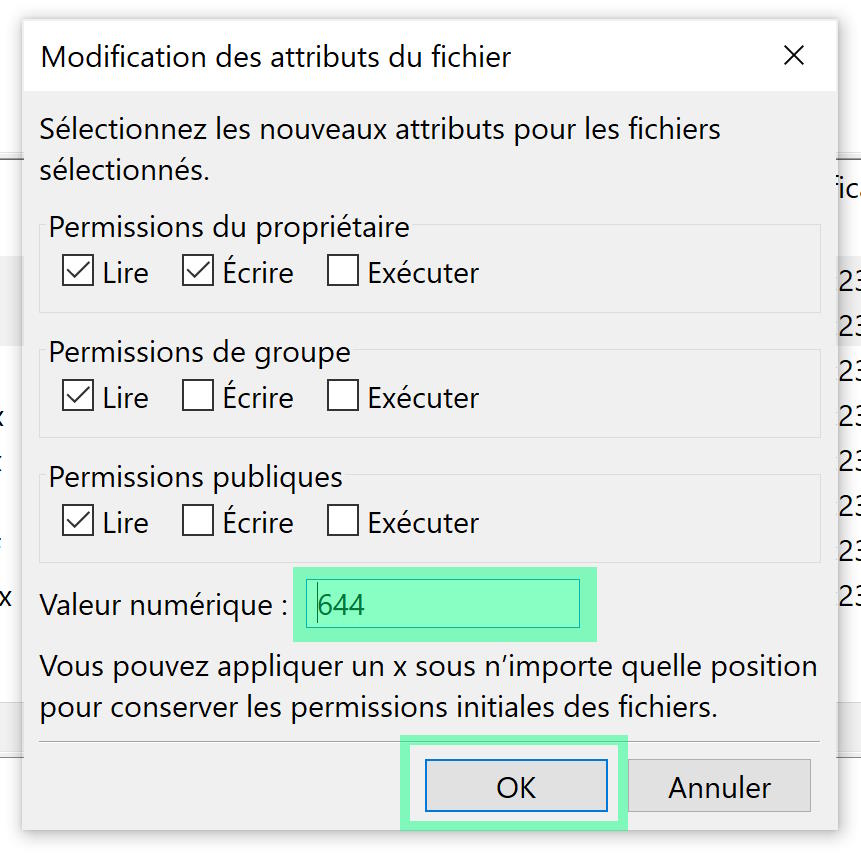861x854 pixels.
Task: Uncheck the public Lire checkbox
Action: [x=78, y=522]
